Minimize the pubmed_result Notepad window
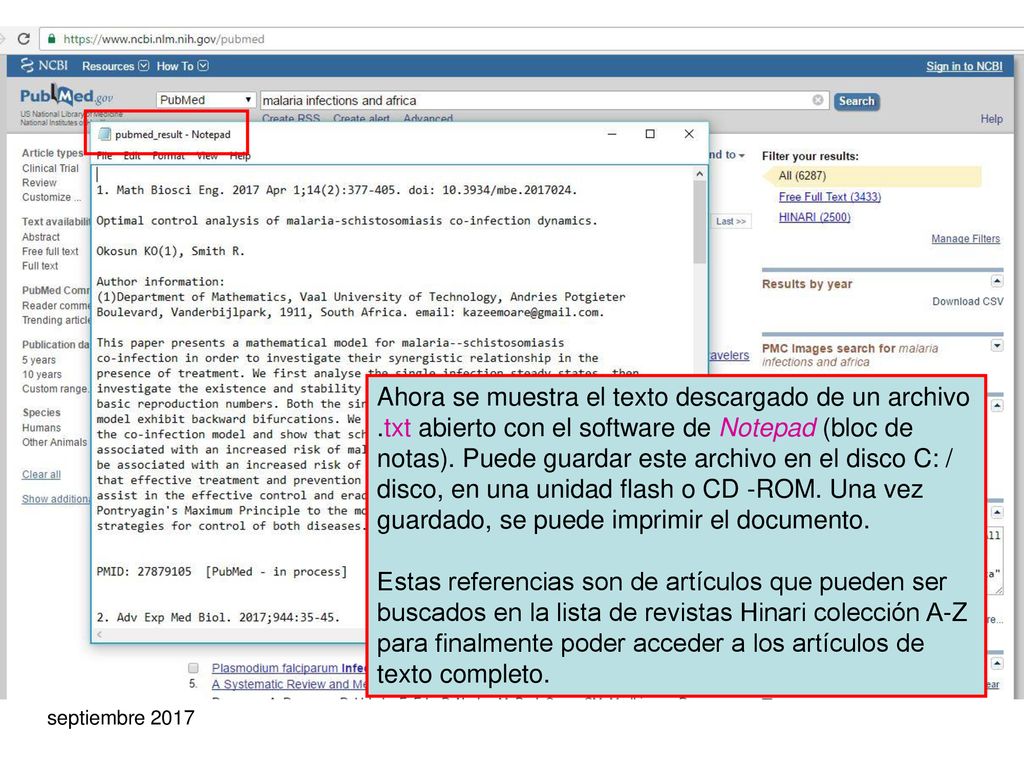This screenshot has height=768, width=1024. pos(612,134)
